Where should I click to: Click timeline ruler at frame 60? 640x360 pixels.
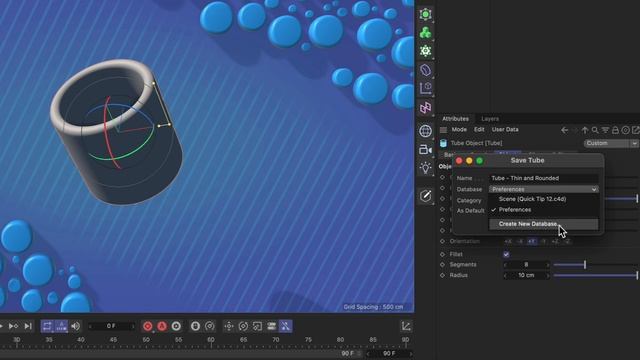(211, 340)
